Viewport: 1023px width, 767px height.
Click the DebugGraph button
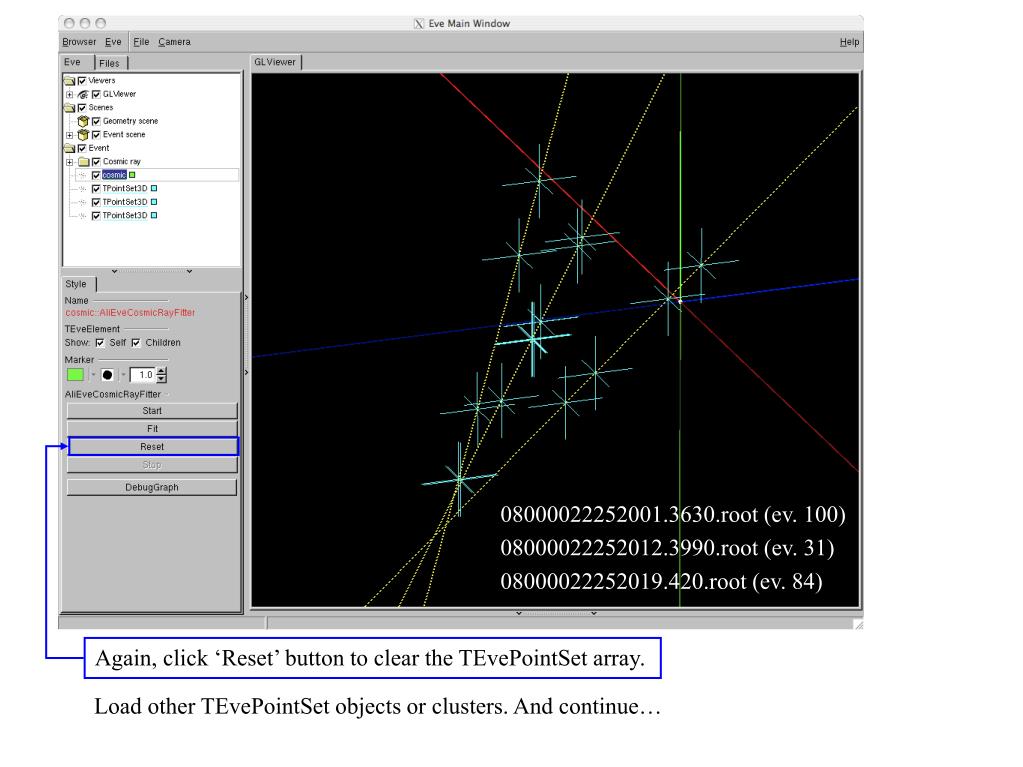coord(152,487)
